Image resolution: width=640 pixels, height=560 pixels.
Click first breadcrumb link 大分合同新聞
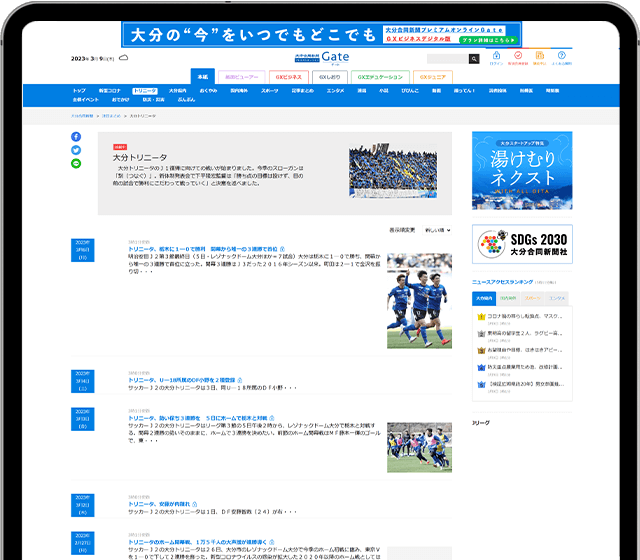82,116
